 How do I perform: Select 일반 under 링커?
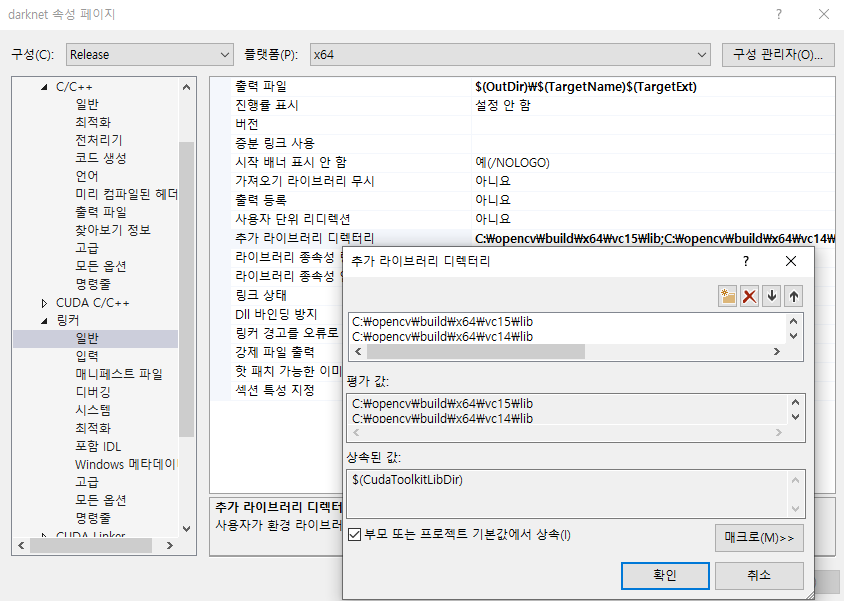coord(87,338)
